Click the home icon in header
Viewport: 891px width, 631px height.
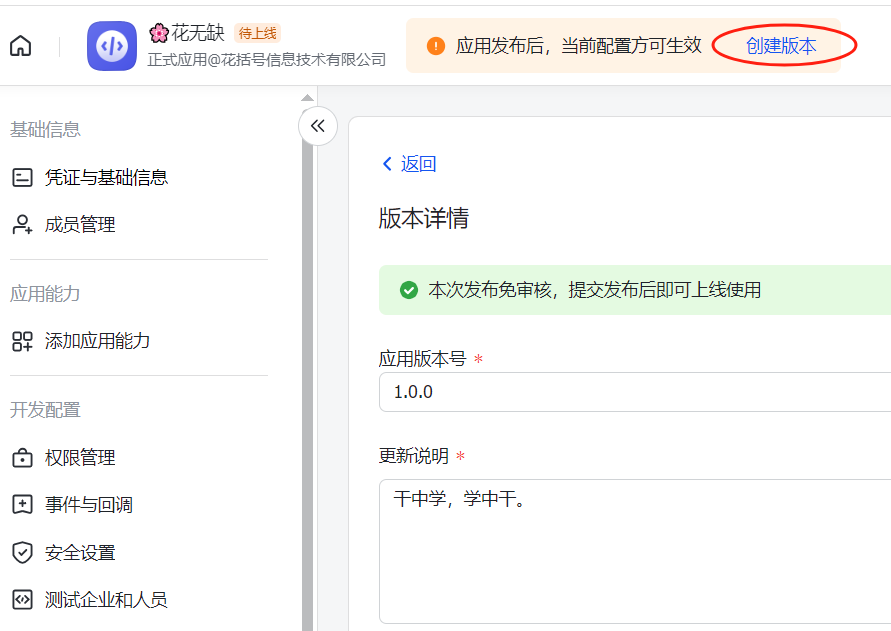20,46
